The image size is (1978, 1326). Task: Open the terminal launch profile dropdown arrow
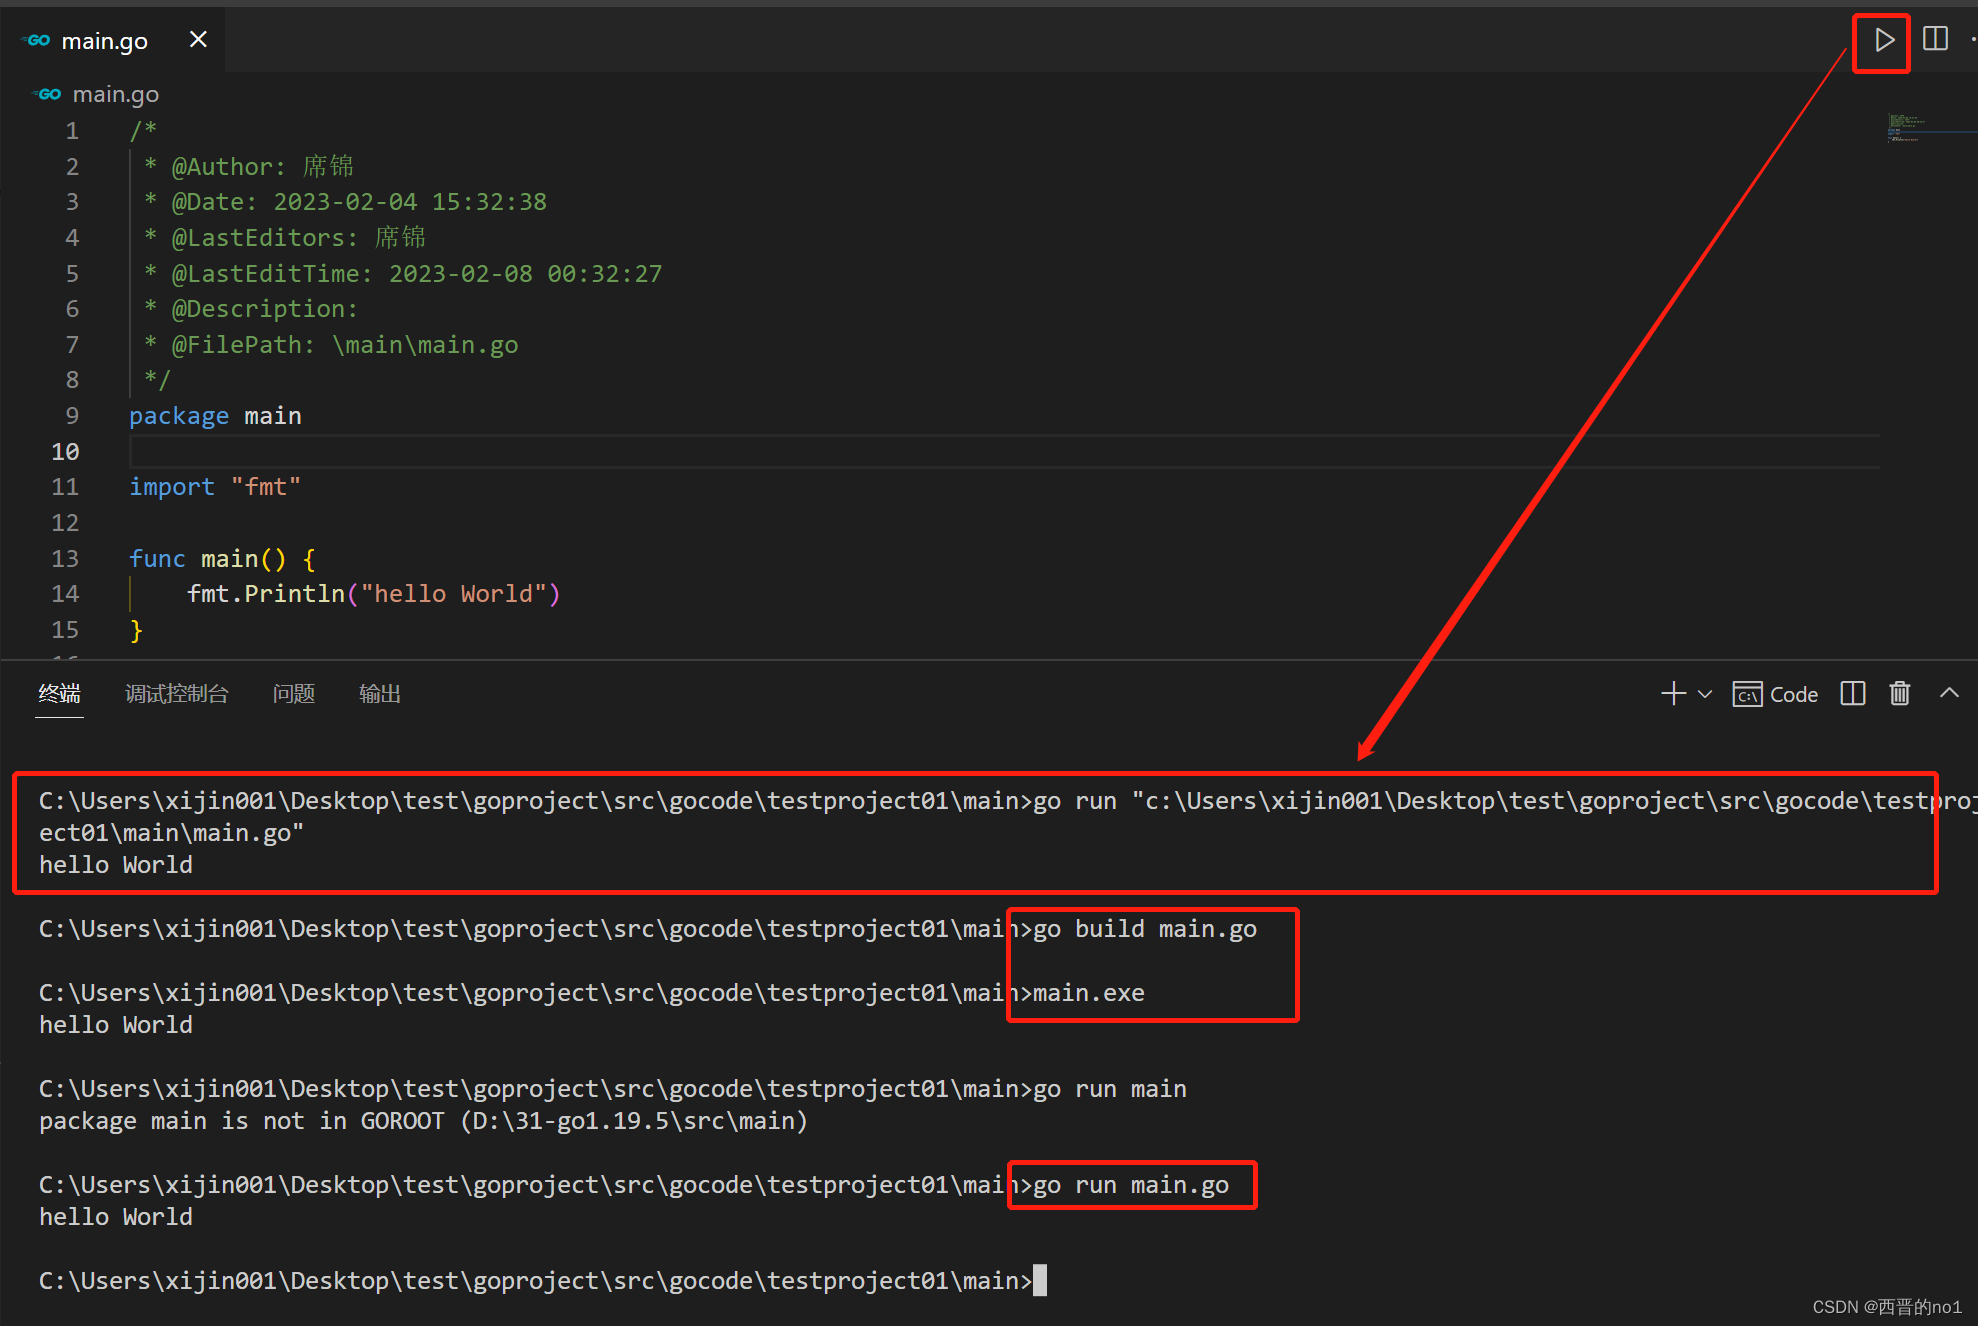point(1705,694)
